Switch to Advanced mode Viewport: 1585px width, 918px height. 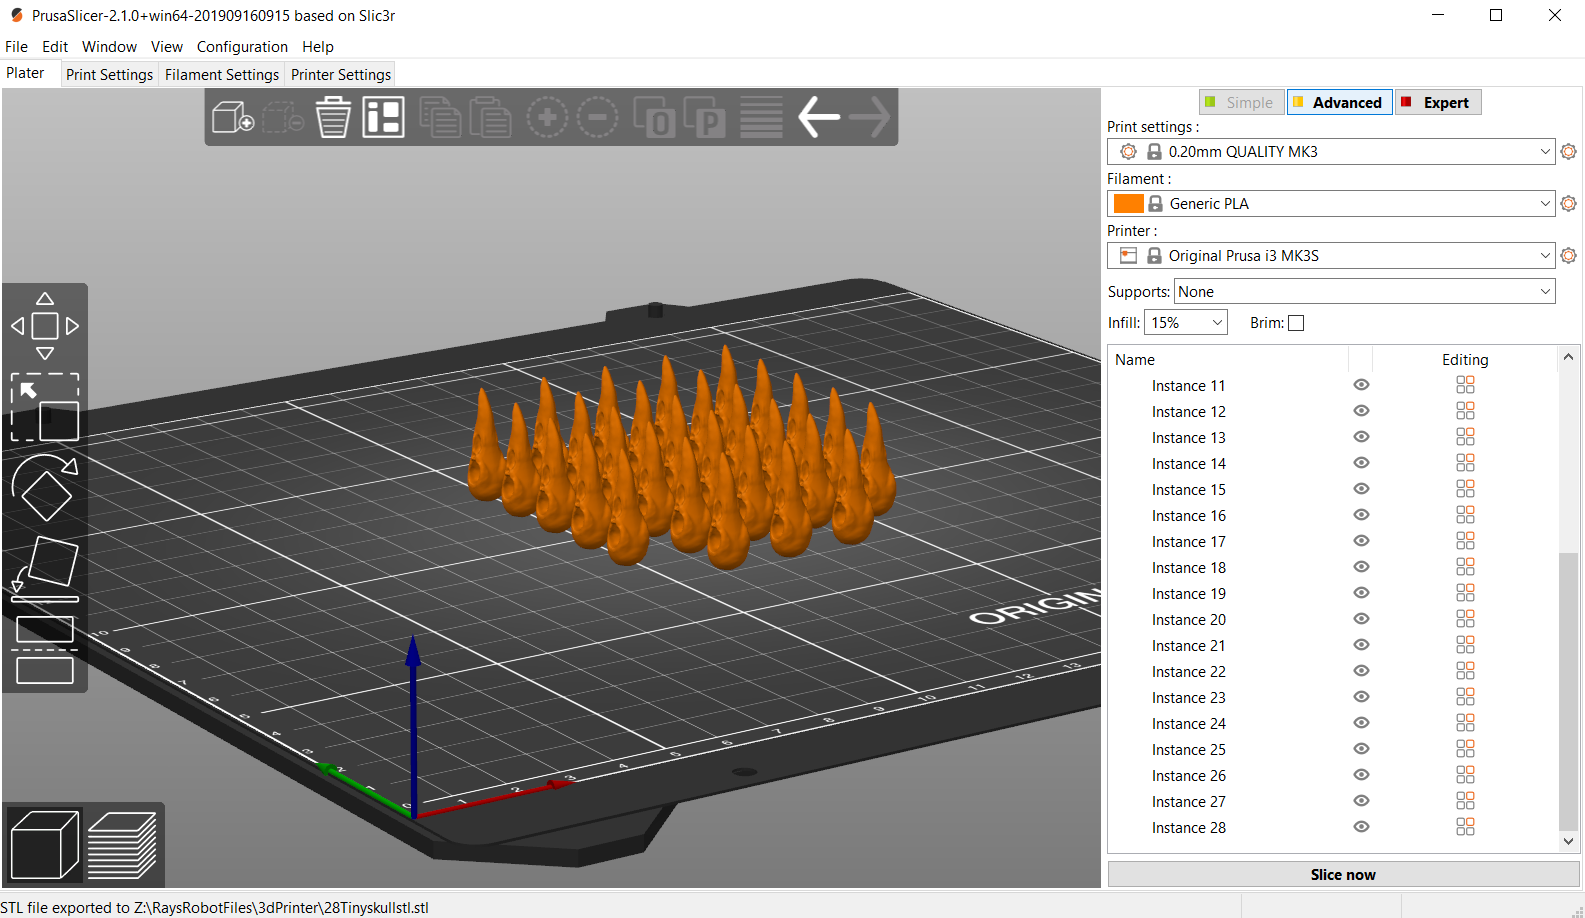coord(1339,102)
